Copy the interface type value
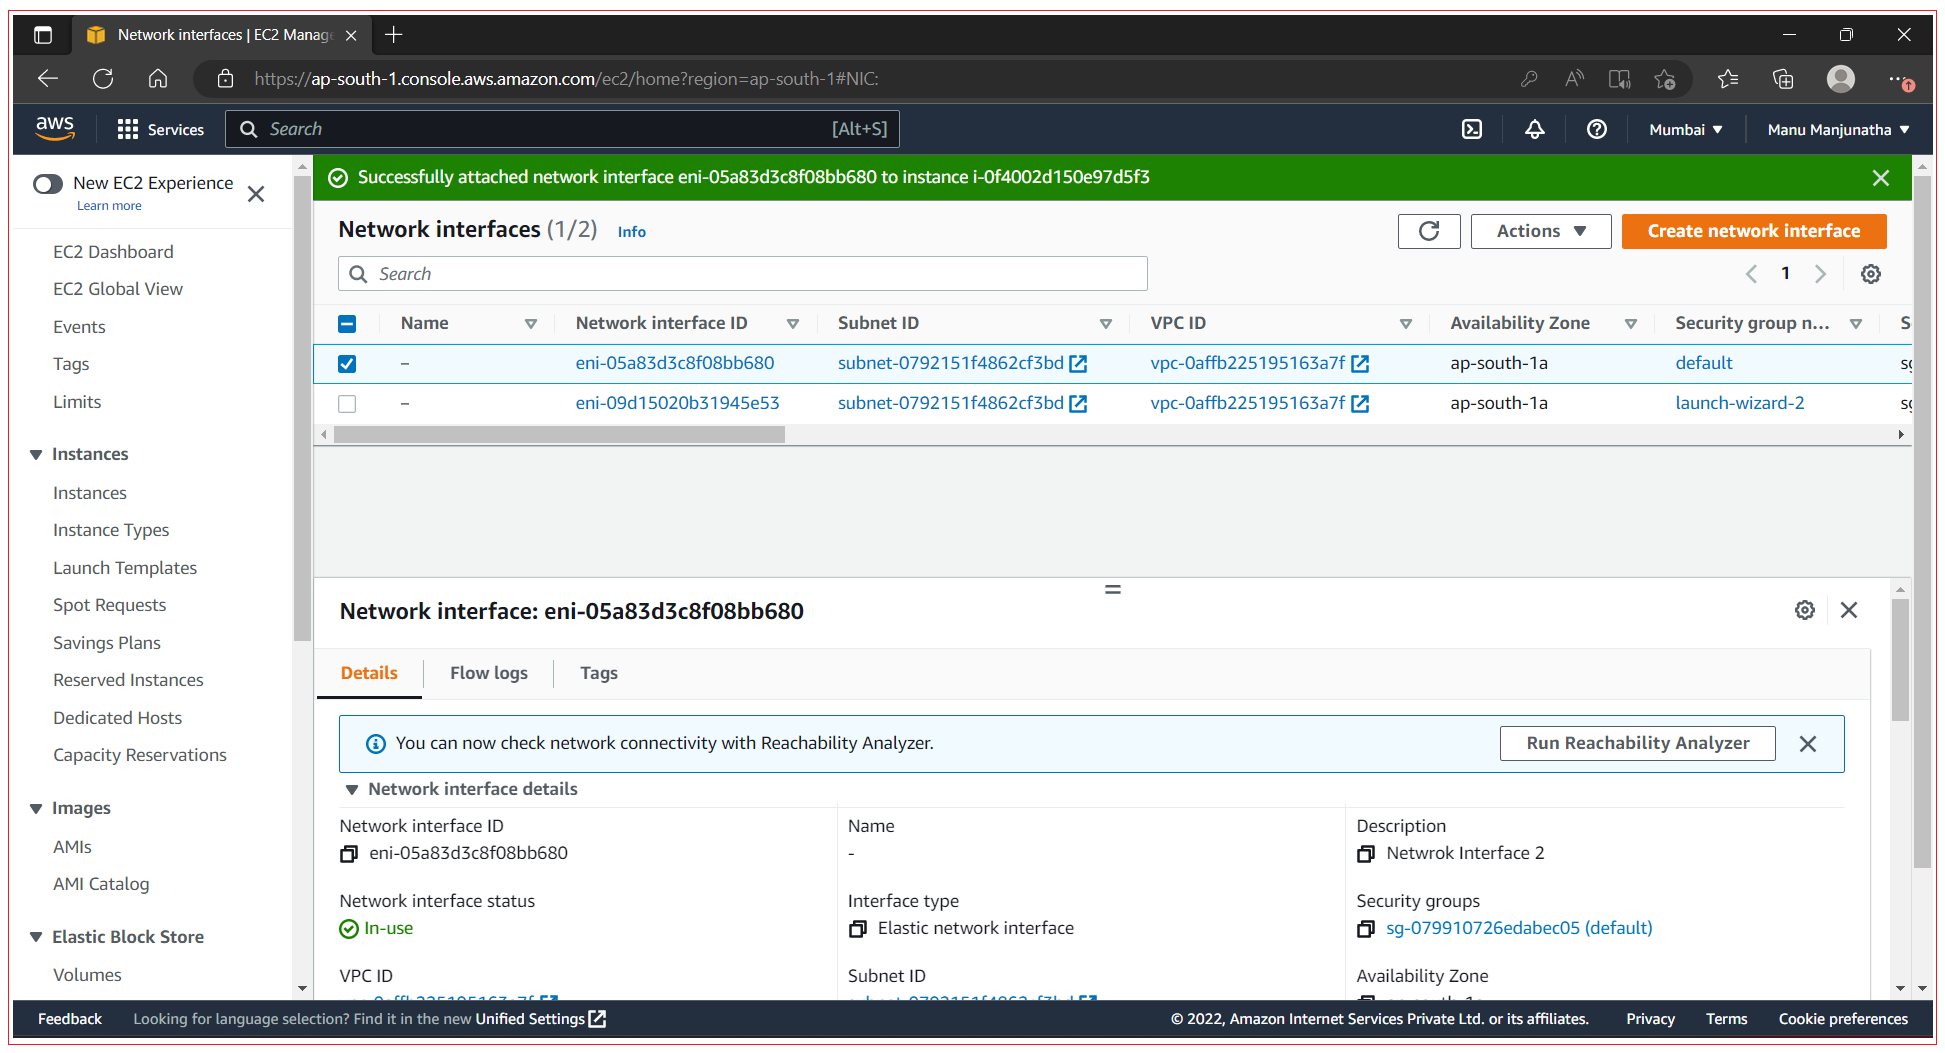The image size is (1945, 1053). (x=857, y=929)
